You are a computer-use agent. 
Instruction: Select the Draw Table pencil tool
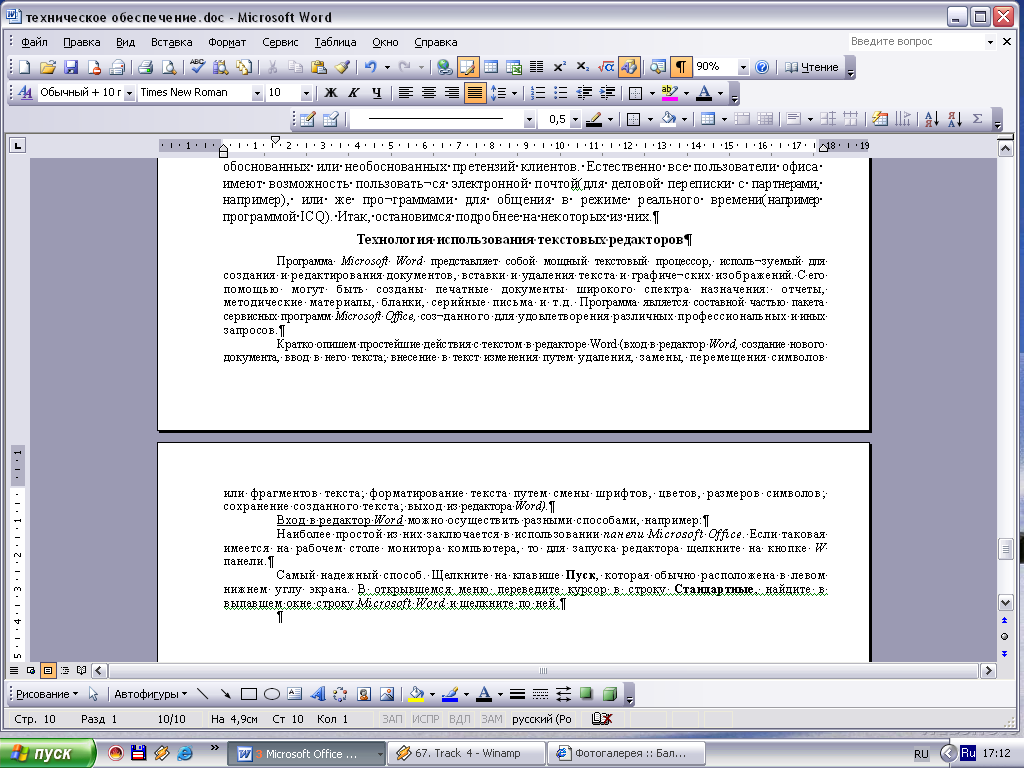pyautogui.click(x=308, y=119)
